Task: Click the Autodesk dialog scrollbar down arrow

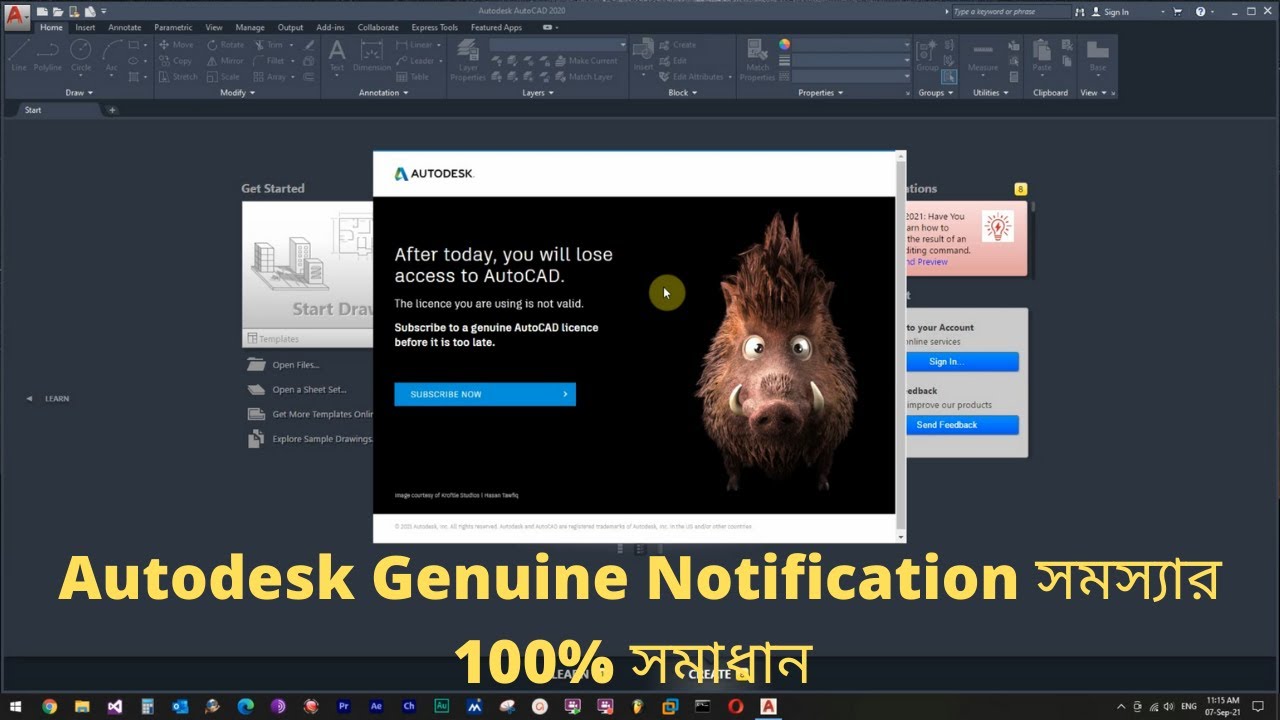Action: click(x=901, y=537)
